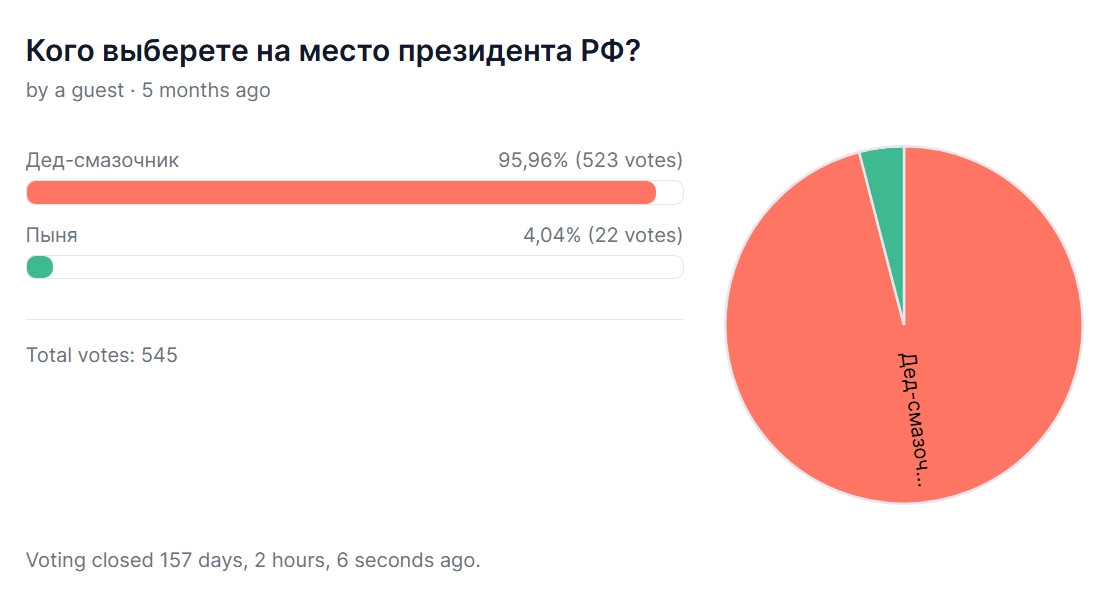Click the 'Total votes: 545' text
This screenshot has height=591, width=1109.
[101, 354]
